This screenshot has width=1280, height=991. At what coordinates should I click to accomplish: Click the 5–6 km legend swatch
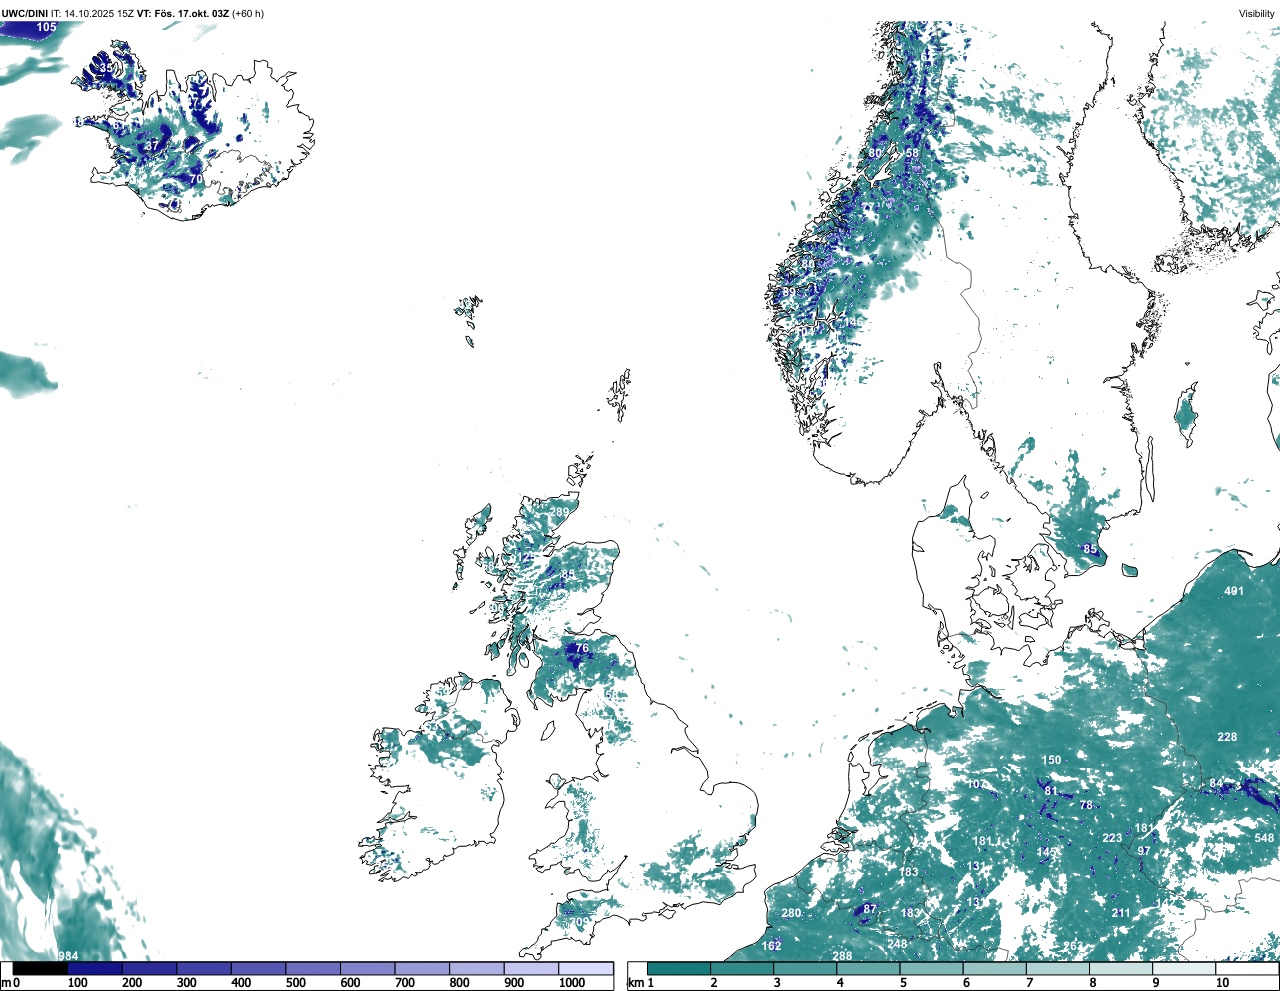click(932, 968)
